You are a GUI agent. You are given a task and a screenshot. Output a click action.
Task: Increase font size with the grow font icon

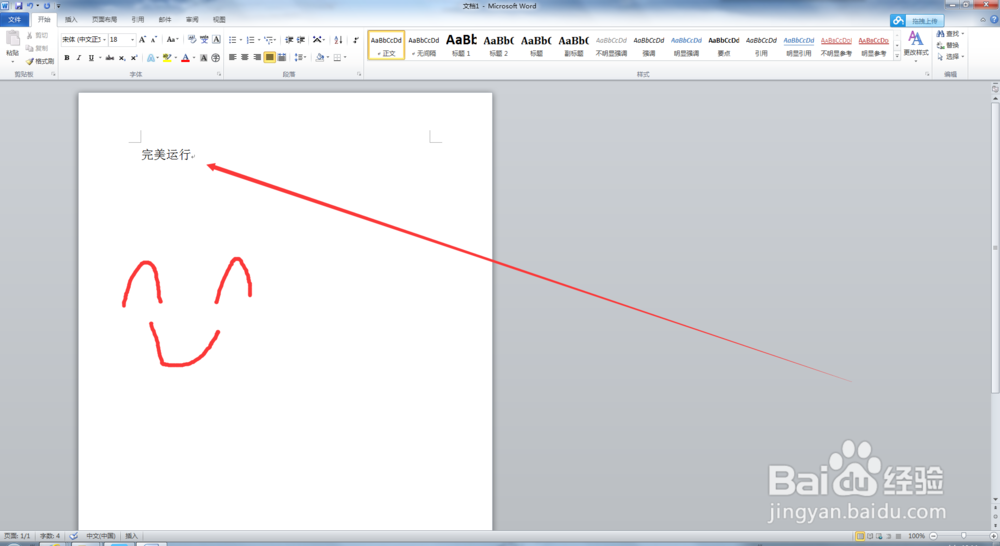click(x=142, y=40)
